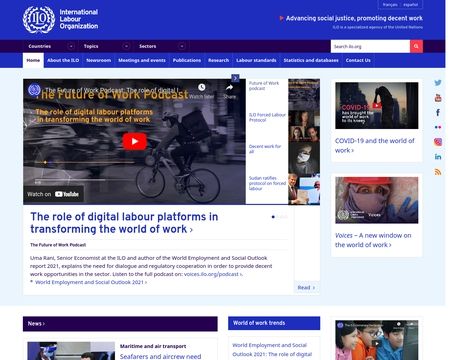Click the slide pagination dot
The width and height of the screenshot is (450, 360).
coord(273,217)
